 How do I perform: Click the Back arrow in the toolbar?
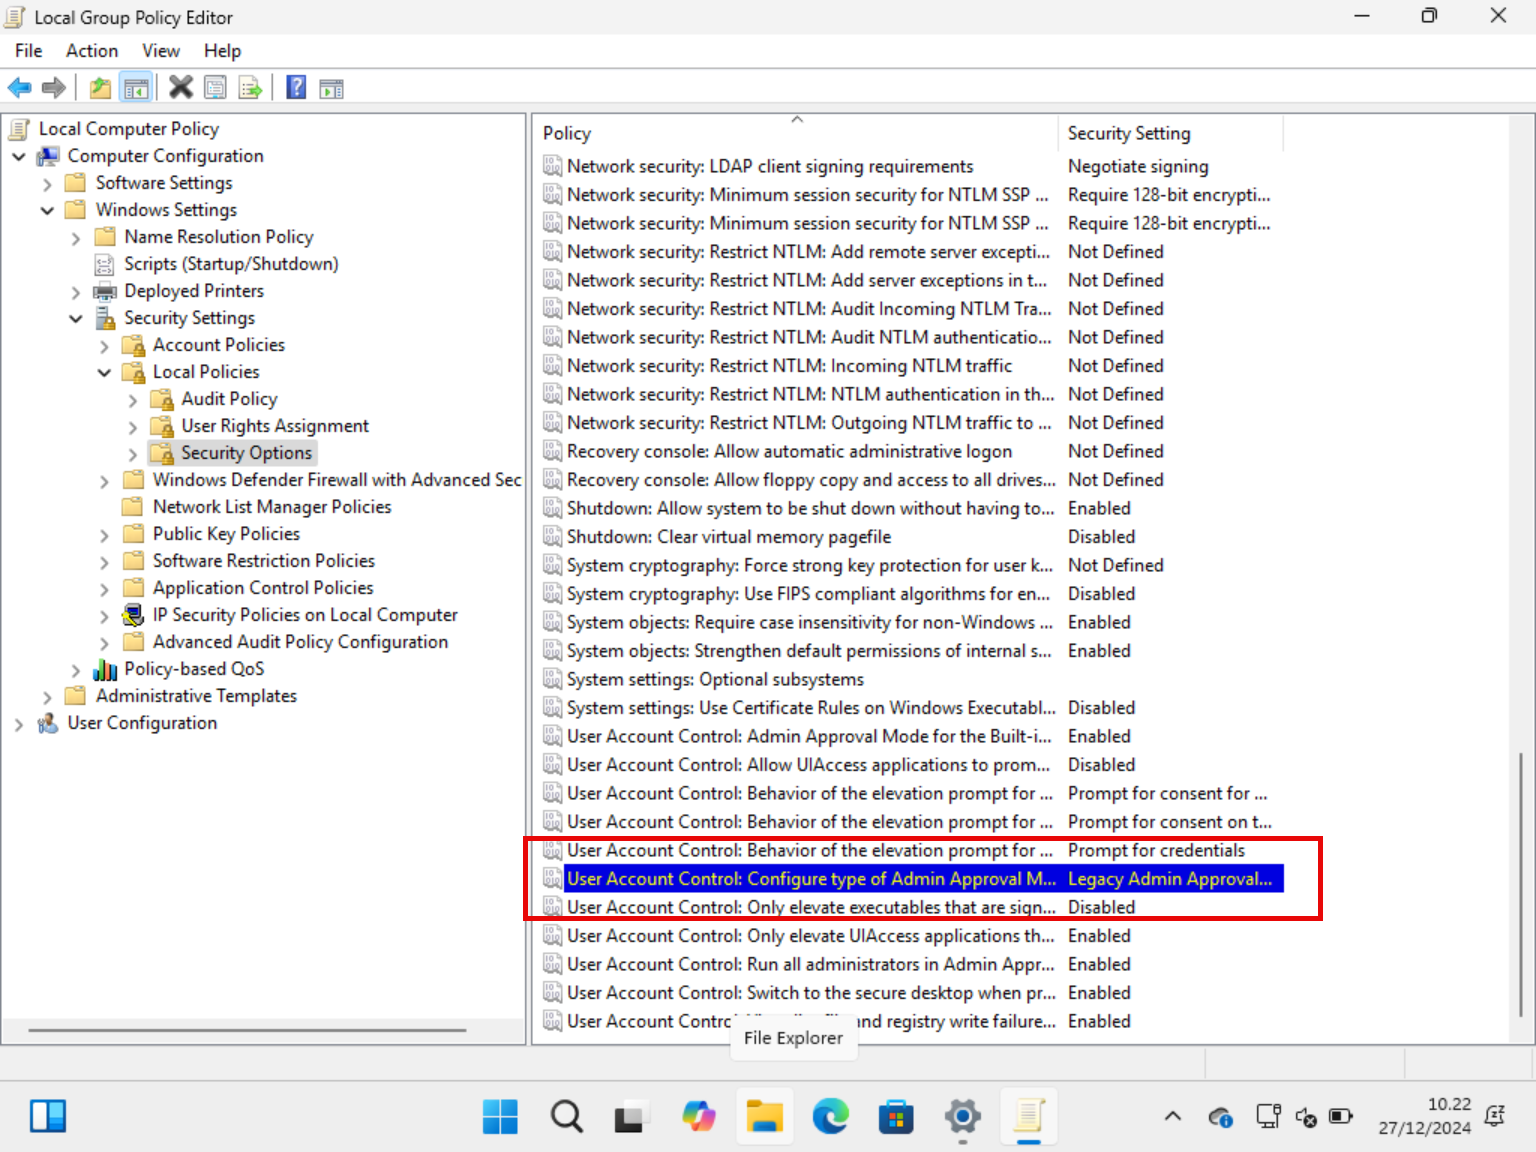[x=19, y=88]
